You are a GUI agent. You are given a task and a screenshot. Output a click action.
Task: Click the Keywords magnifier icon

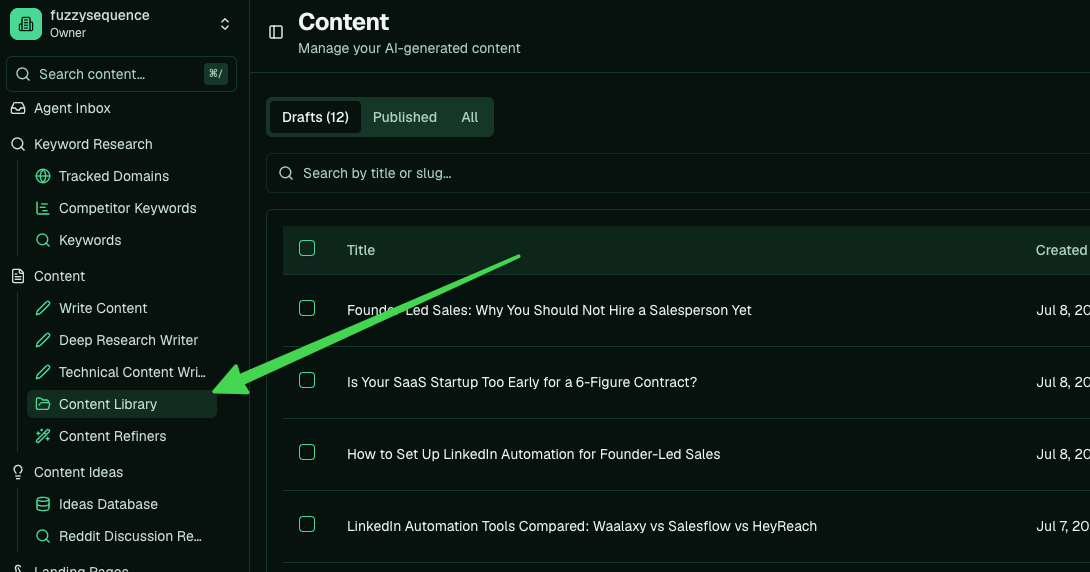coord(43,240)
